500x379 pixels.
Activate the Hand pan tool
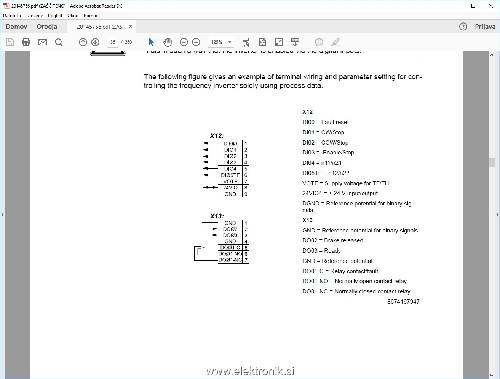167,42
